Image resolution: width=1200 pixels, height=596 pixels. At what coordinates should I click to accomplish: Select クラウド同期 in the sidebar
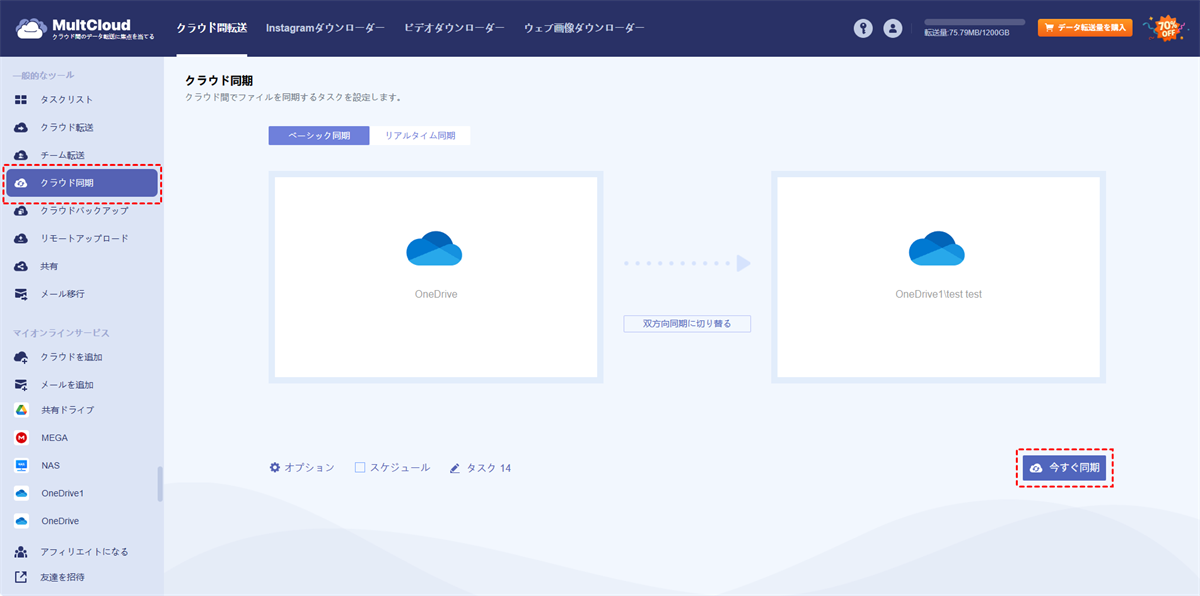(x=82, y=183)
